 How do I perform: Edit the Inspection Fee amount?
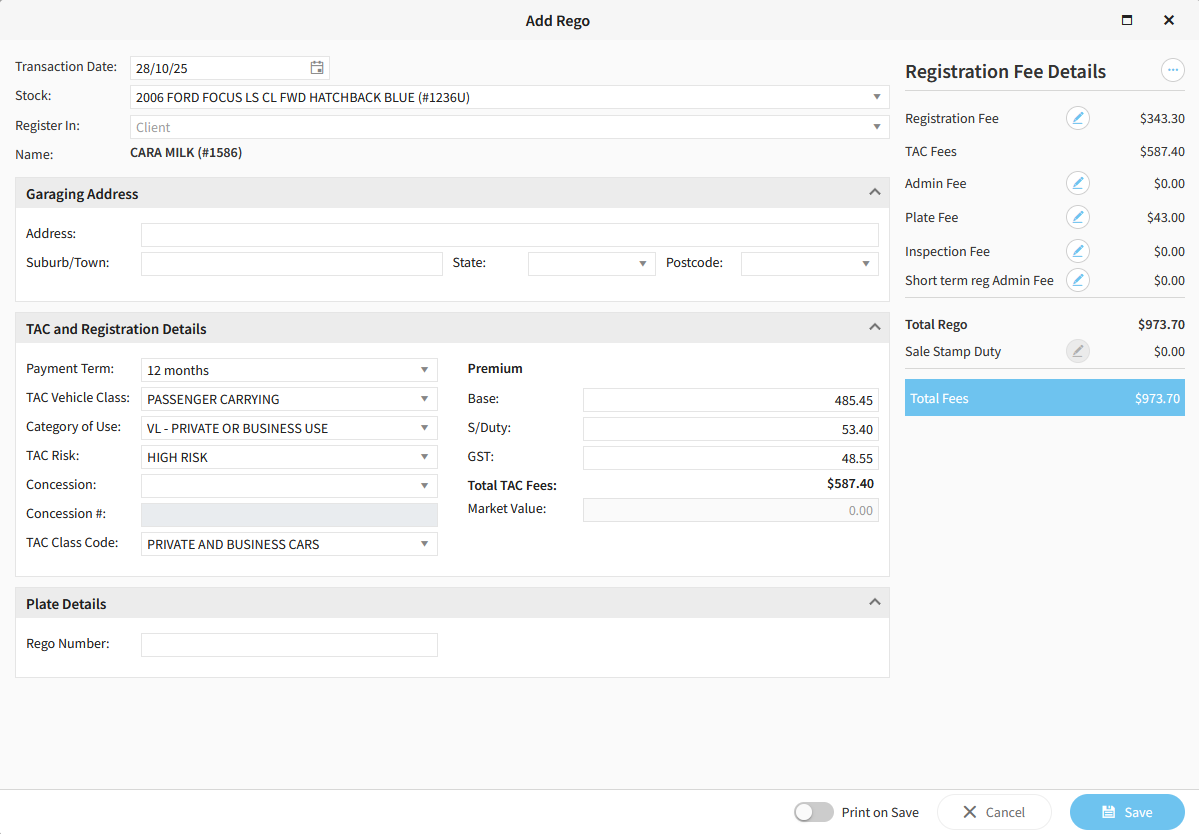pos(1077,251)
